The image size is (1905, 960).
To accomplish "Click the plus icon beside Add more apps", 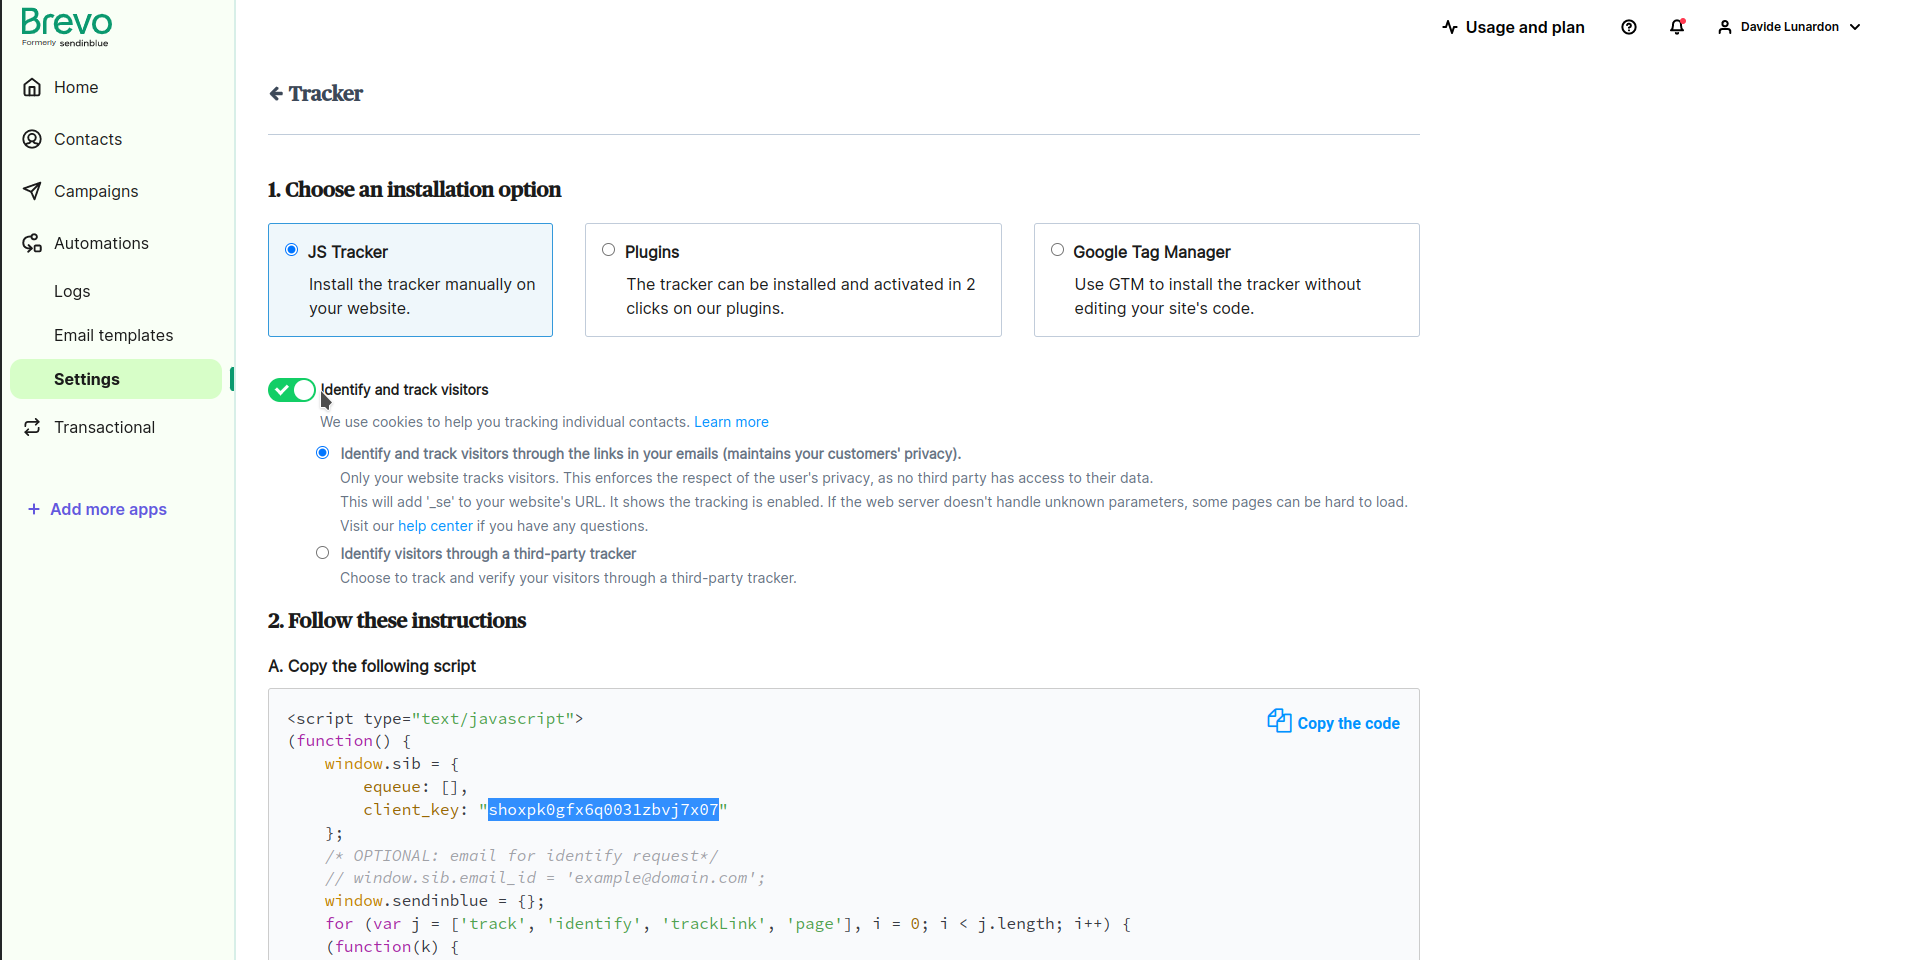I will click(x=32, y=509).
